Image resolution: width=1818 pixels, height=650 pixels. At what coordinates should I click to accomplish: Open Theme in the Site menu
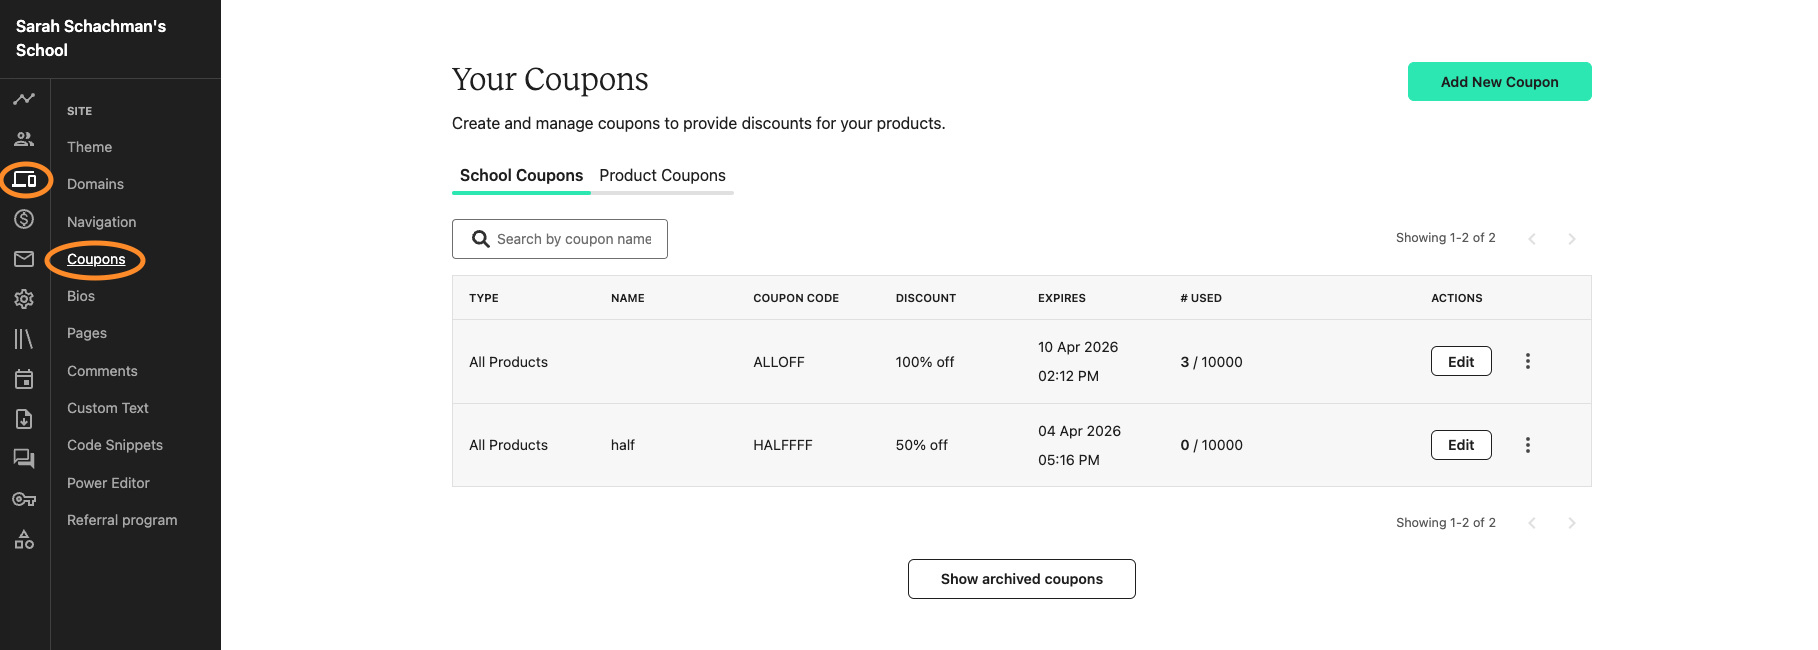(x=89, y=147)
